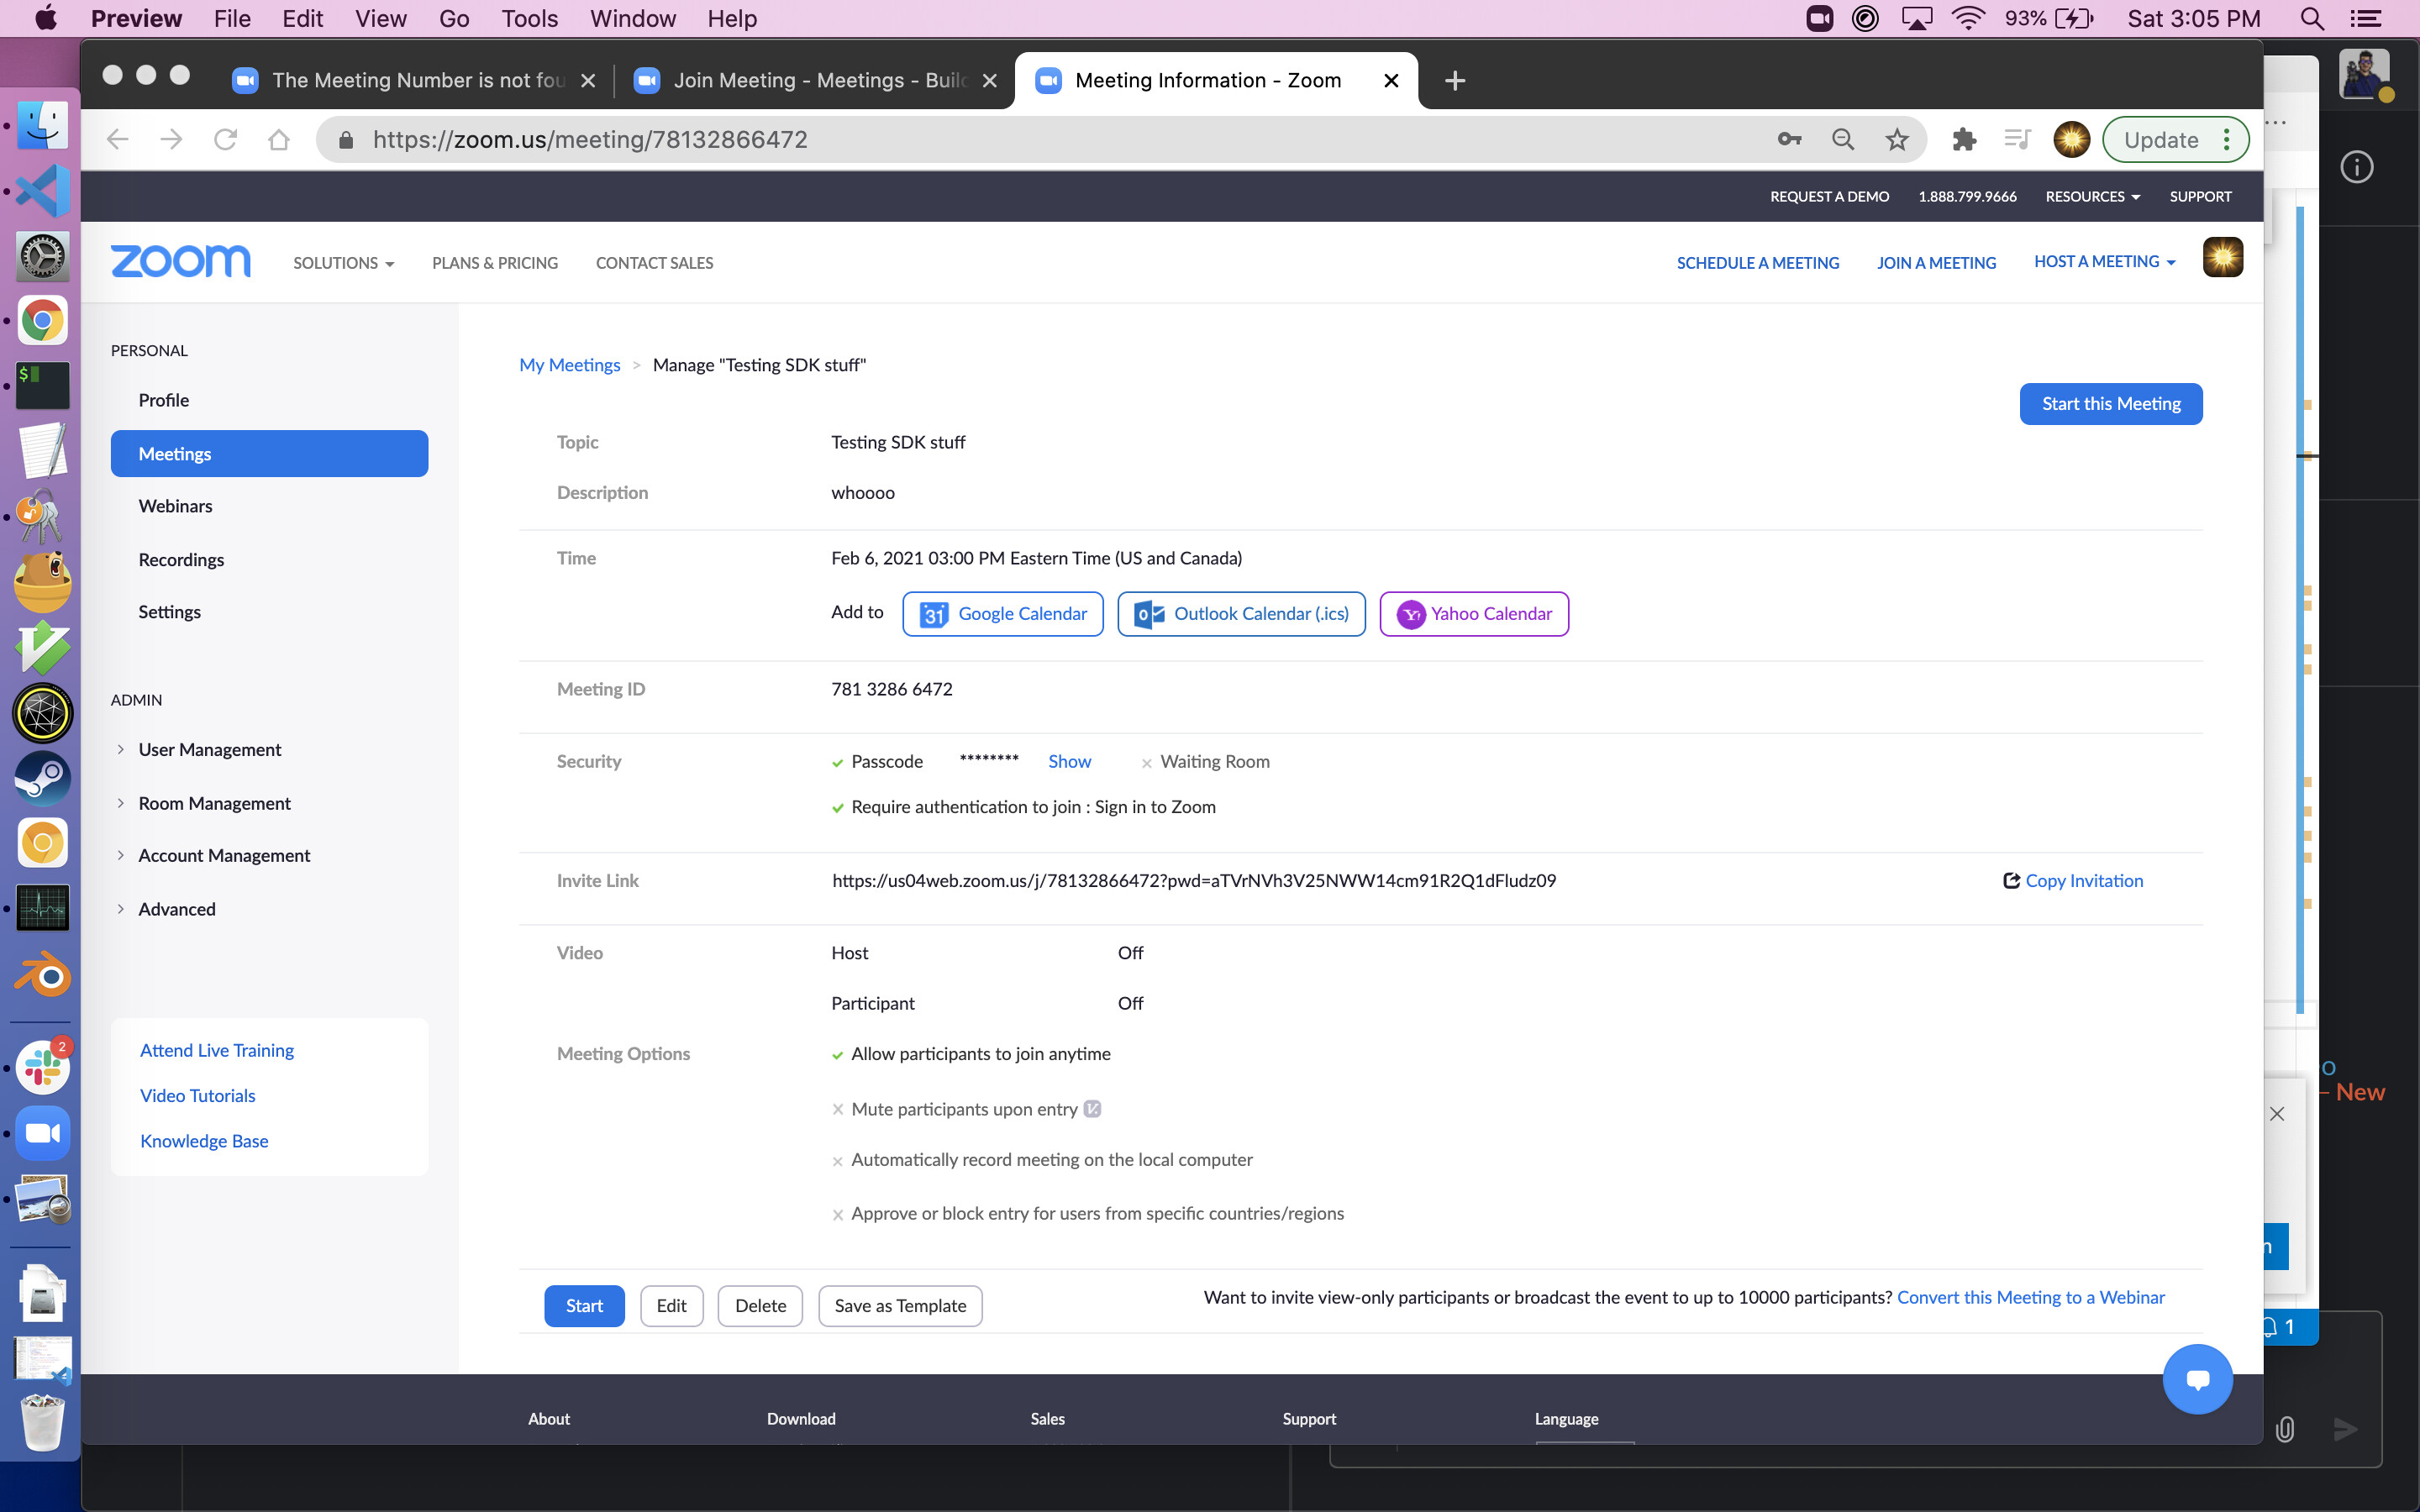Open Knowledge Base link

[204, 1141]
